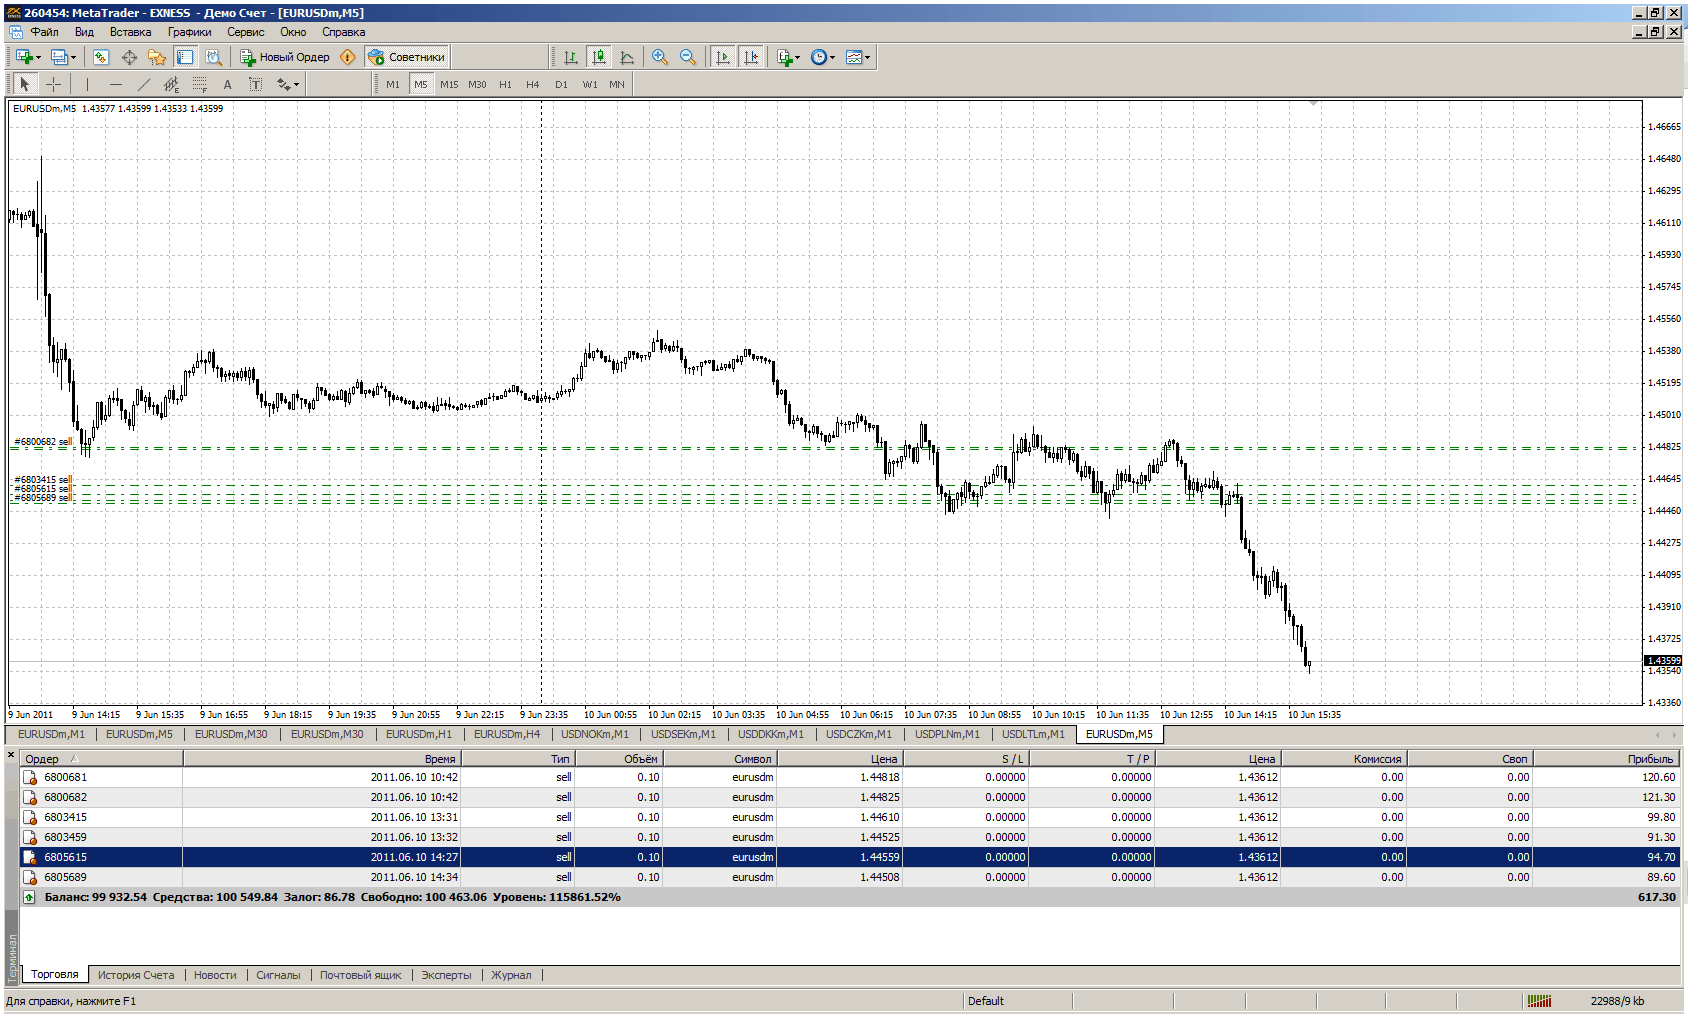Image resolution: width=1688 pixels, height=1014 pixels.
Task: Switch chart to candlesticks icon
Action: pos(599,57)
